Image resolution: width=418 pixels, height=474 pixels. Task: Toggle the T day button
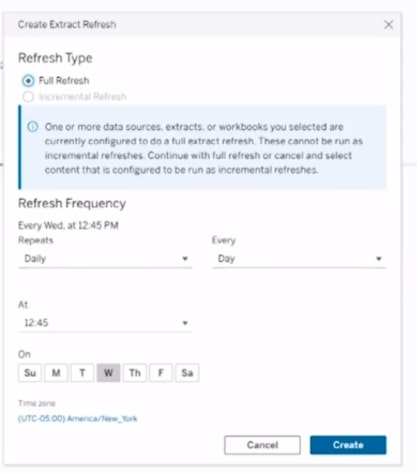[x=82, y=373]
